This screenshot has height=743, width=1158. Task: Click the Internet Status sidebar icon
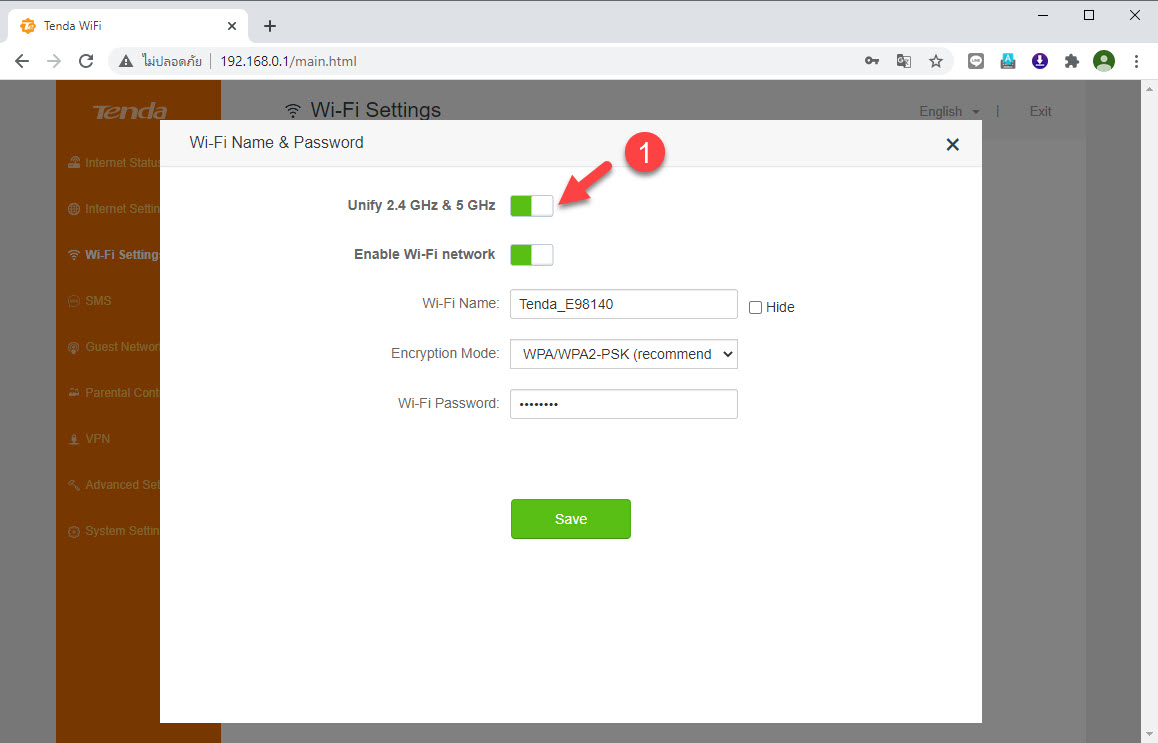pos(74,162)
